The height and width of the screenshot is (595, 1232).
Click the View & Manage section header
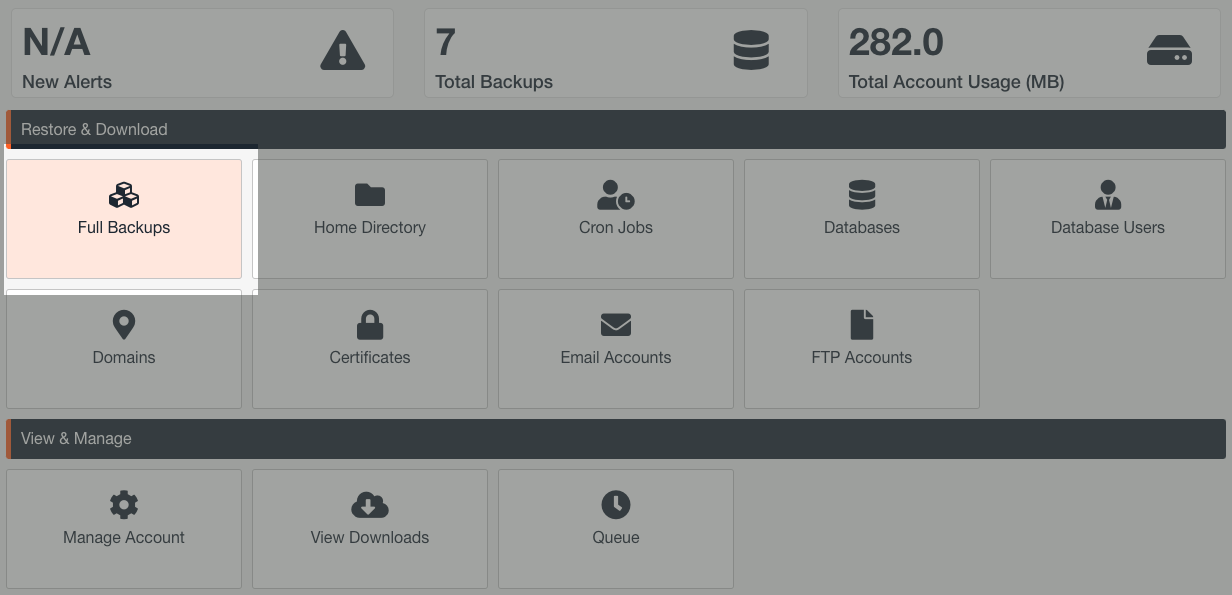615,439
